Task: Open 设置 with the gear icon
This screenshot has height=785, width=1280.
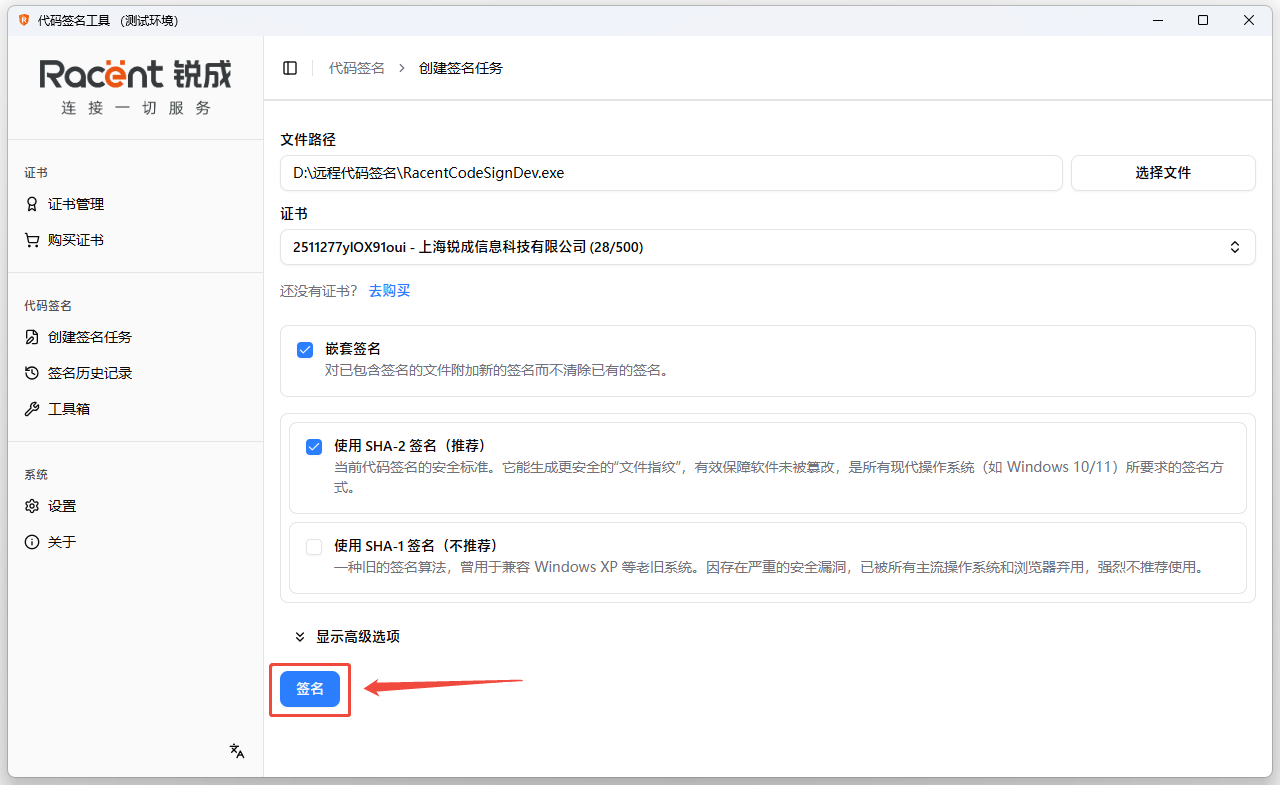Action: (31, 505)
